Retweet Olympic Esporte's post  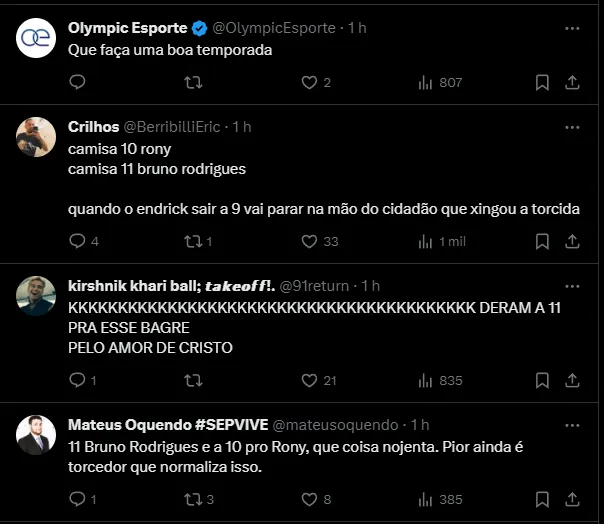[193, 82]
